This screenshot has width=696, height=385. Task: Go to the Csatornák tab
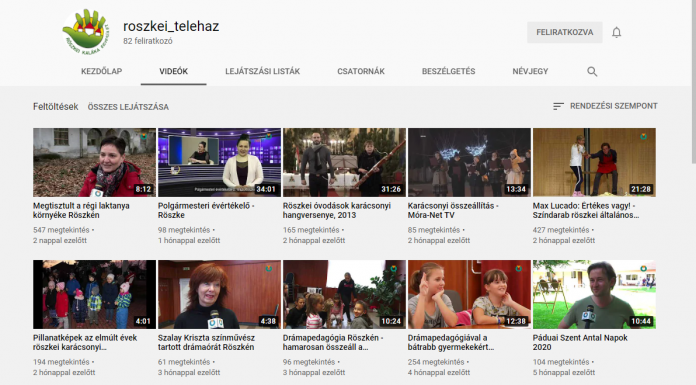coord(361,71)
